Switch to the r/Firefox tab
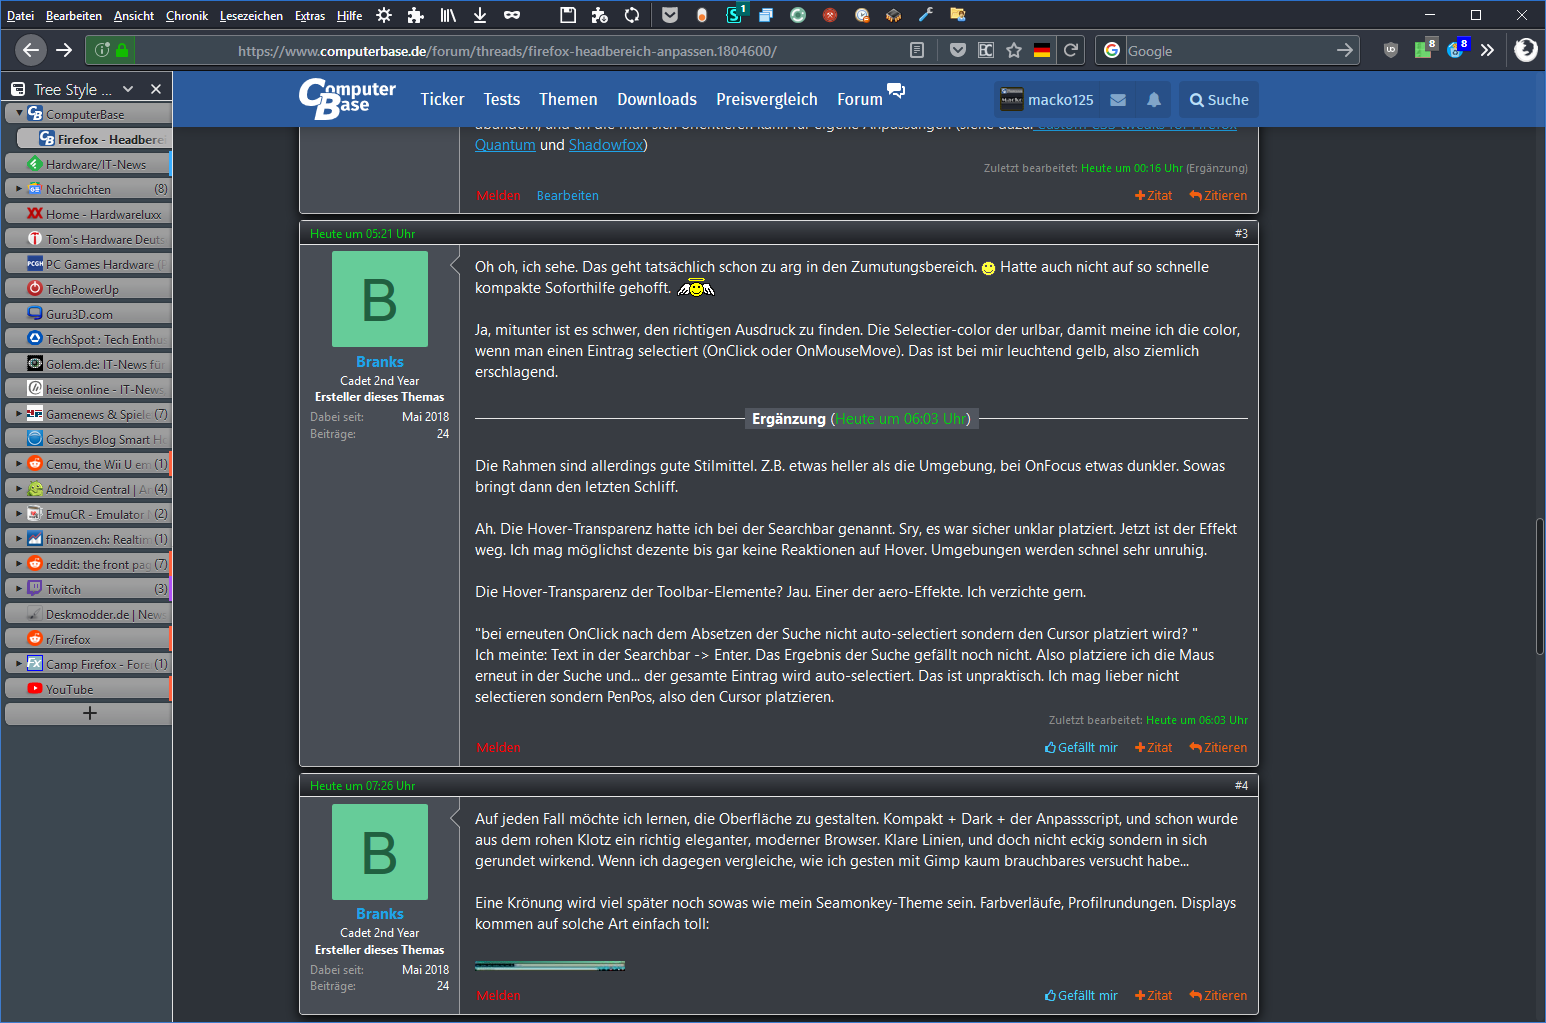This screenshot has width=1546, height=1023. click(88, 639)
